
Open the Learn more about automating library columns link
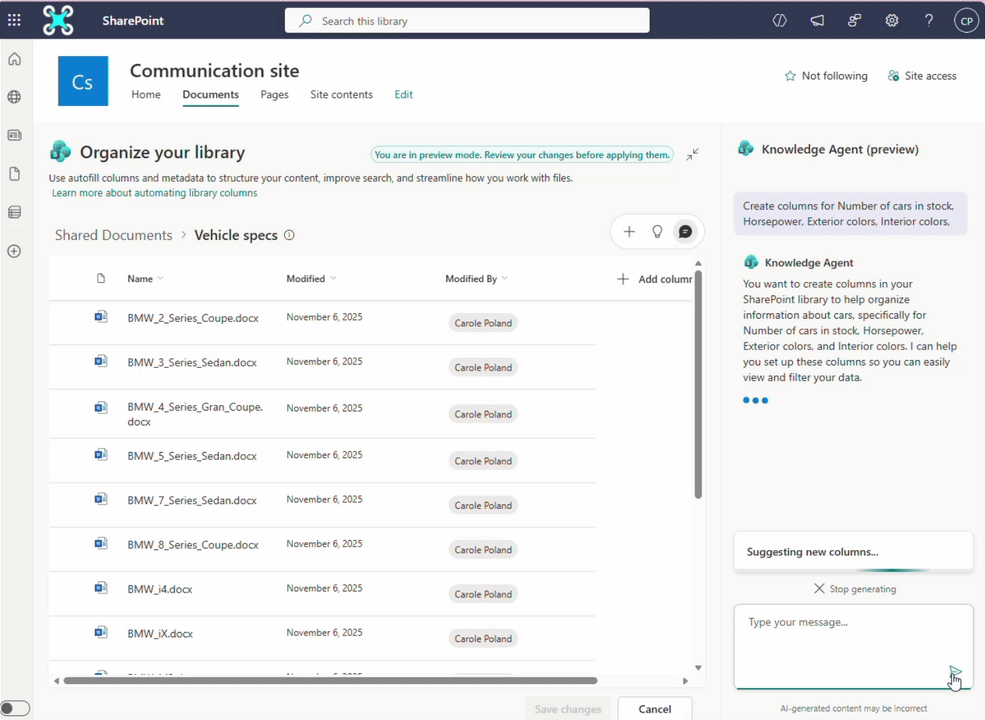(x=154, y=192)
